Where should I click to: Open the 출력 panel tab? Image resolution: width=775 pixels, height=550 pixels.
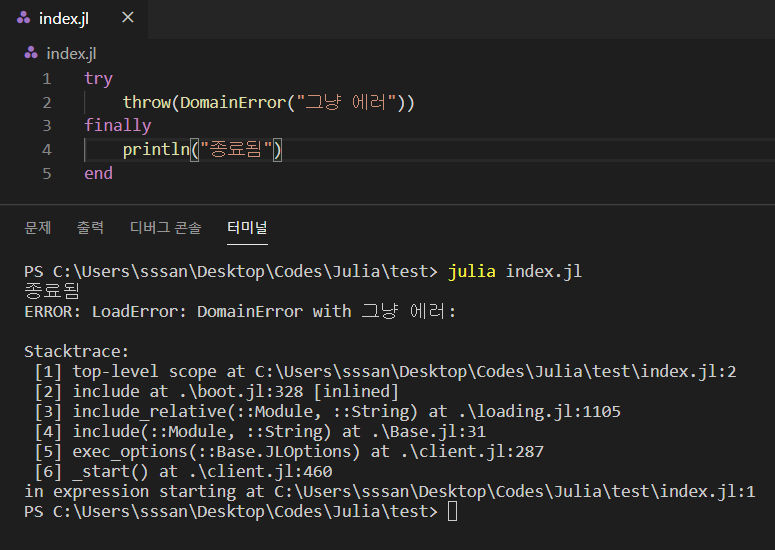tap(90, 227)
